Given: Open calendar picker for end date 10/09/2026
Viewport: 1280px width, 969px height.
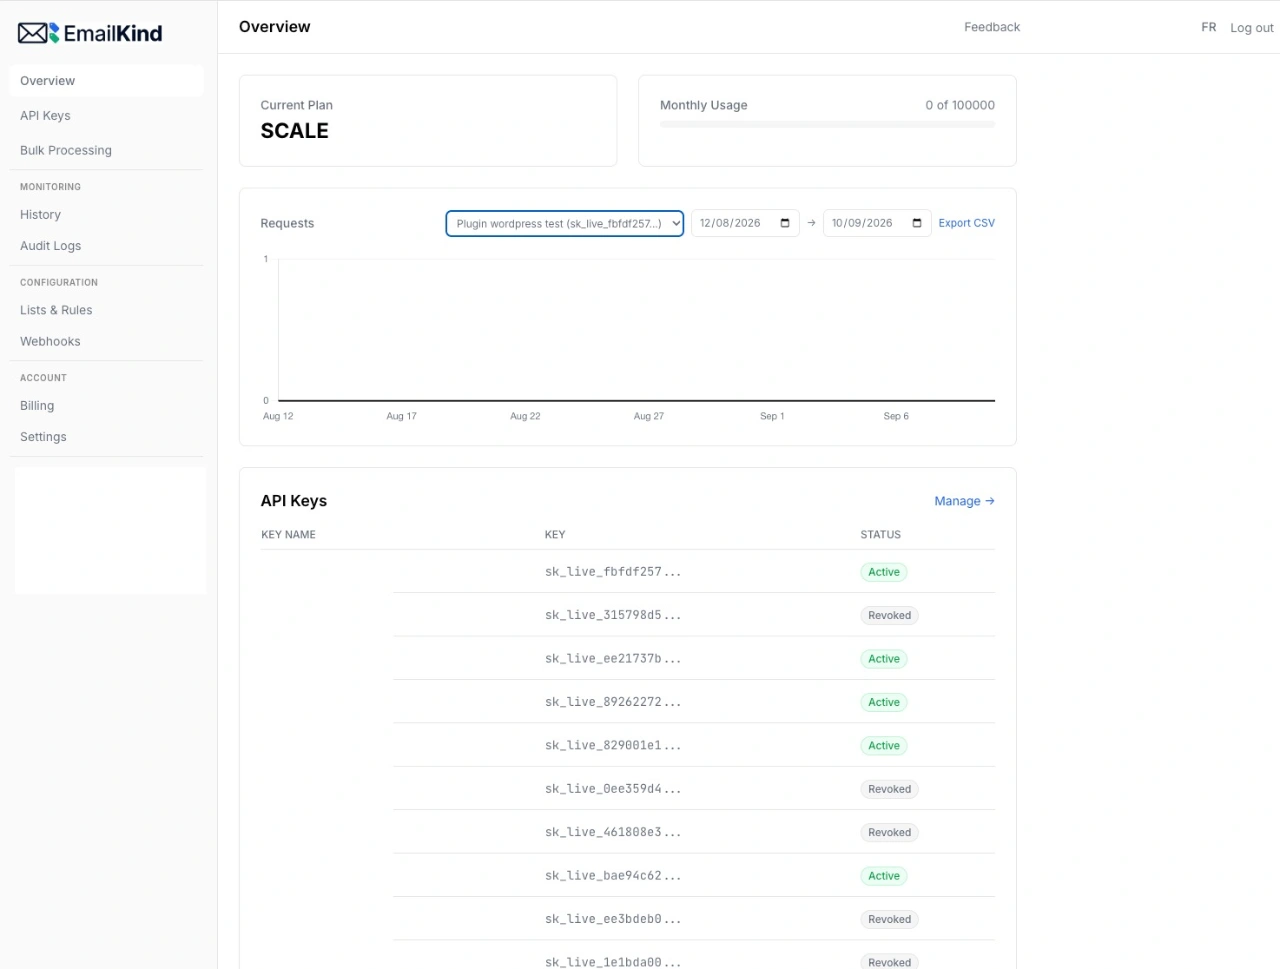Looking at the screenshot, I should click(x=917, y=223).
